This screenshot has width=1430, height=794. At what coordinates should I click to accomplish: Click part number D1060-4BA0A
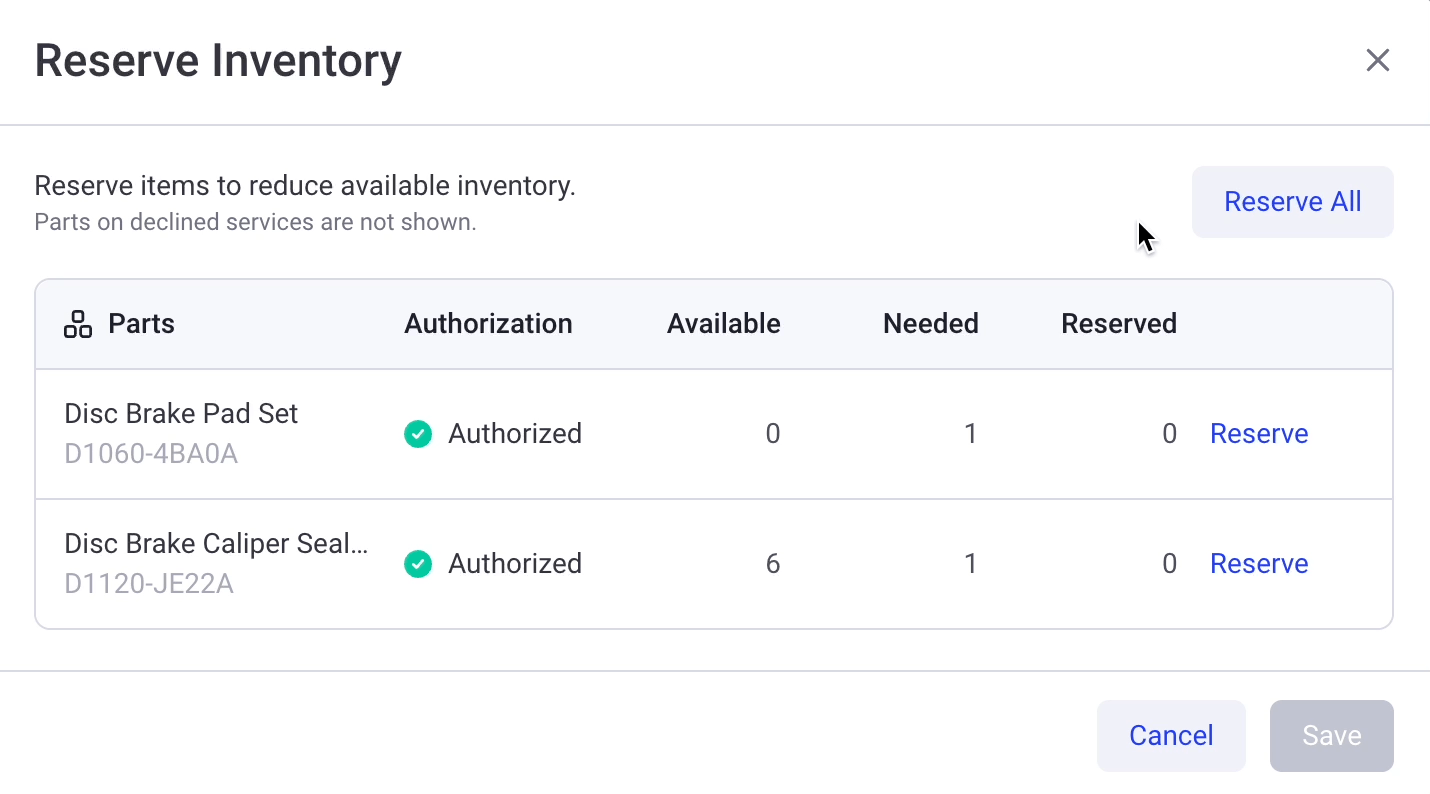tap(150, 453)
